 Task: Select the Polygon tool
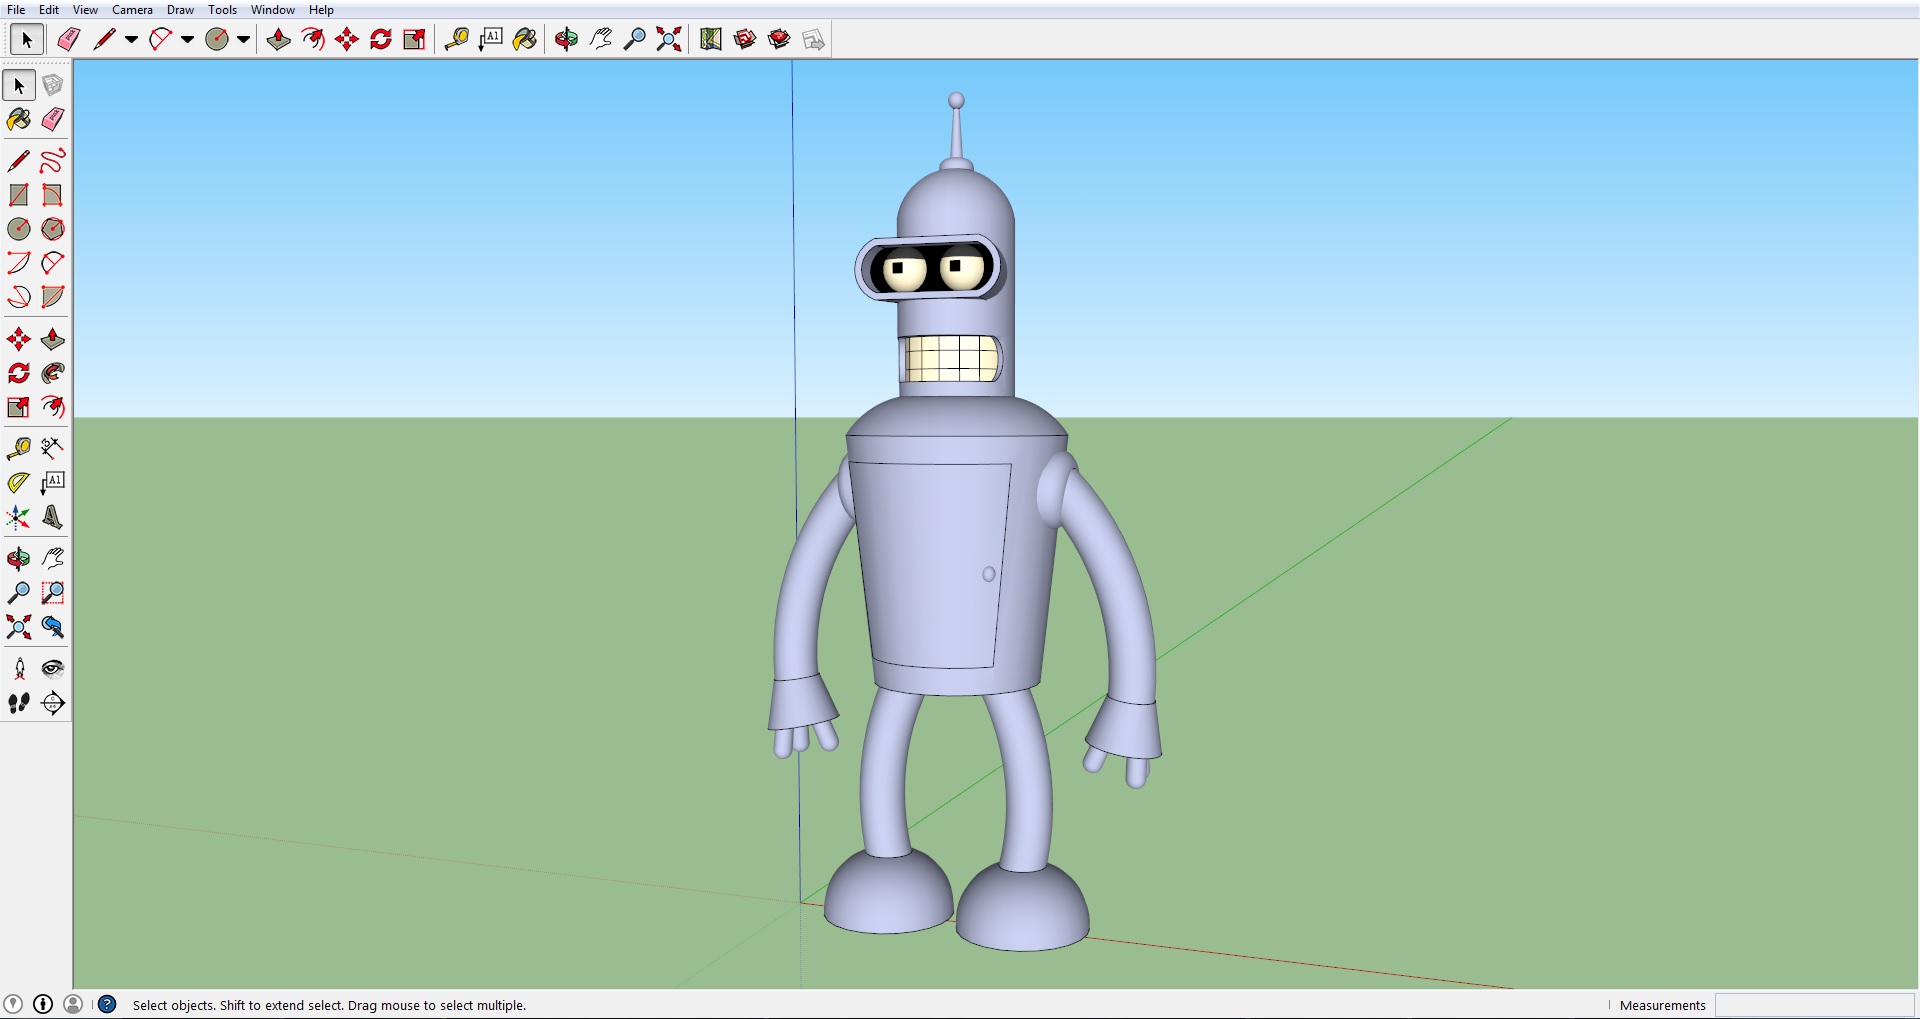[x=53, y=229]
